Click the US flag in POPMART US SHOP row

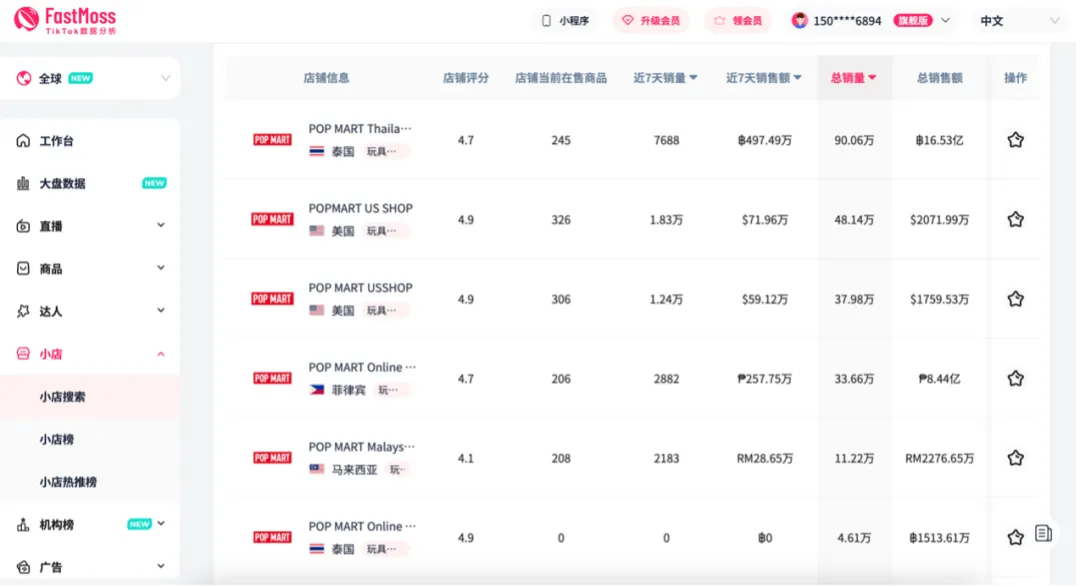point(317,231)
